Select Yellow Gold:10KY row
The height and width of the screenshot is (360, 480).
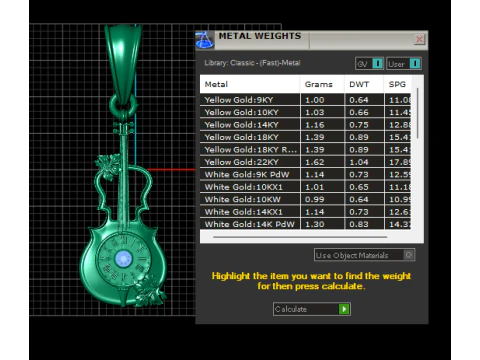pyautogui.click(x=305, y=112)
